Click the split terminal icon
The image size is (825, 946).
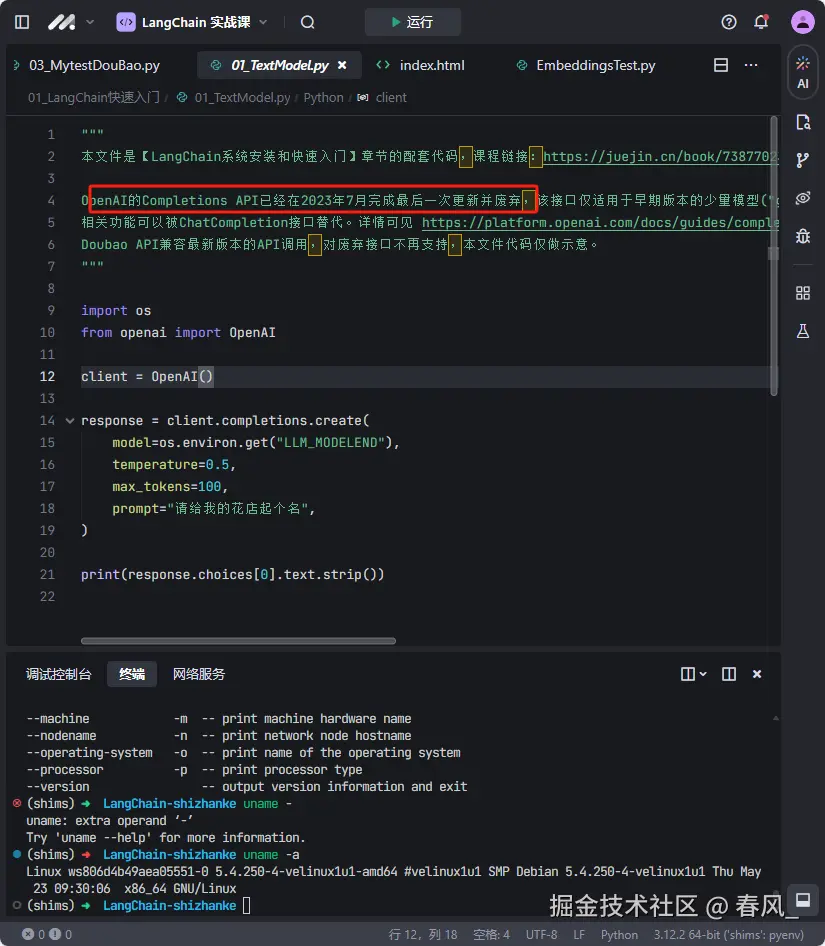(x=687, y=674)
